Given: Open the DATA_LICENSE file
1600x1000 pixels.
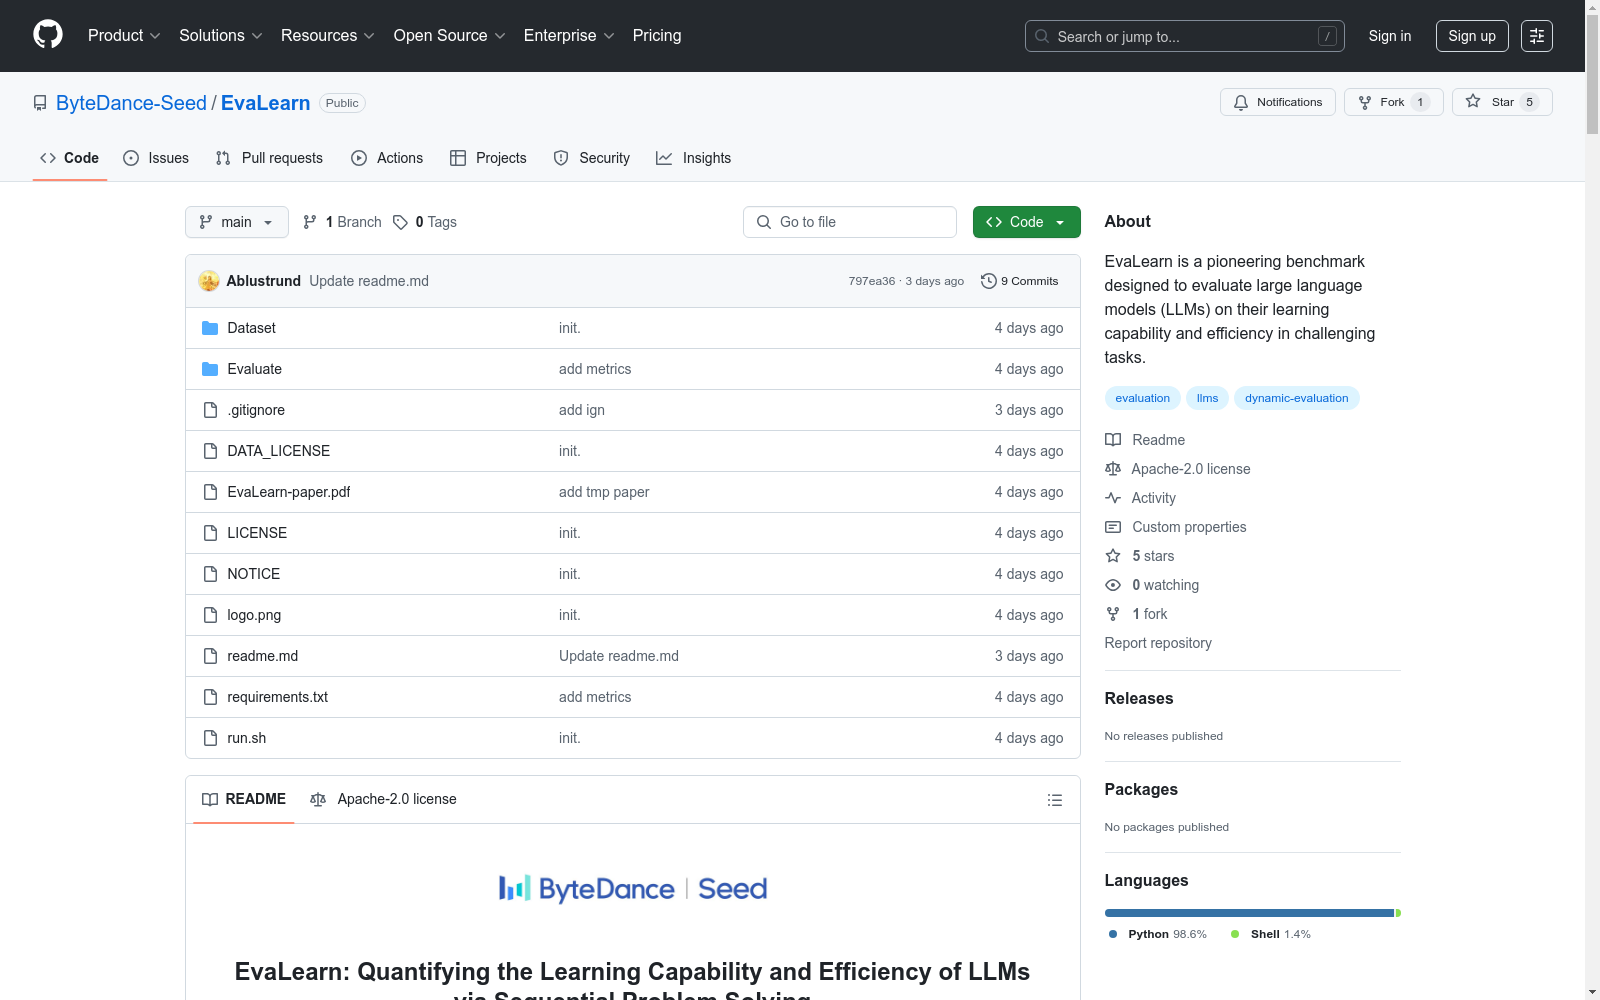Looking at the screenshot, I should [279, 451].
